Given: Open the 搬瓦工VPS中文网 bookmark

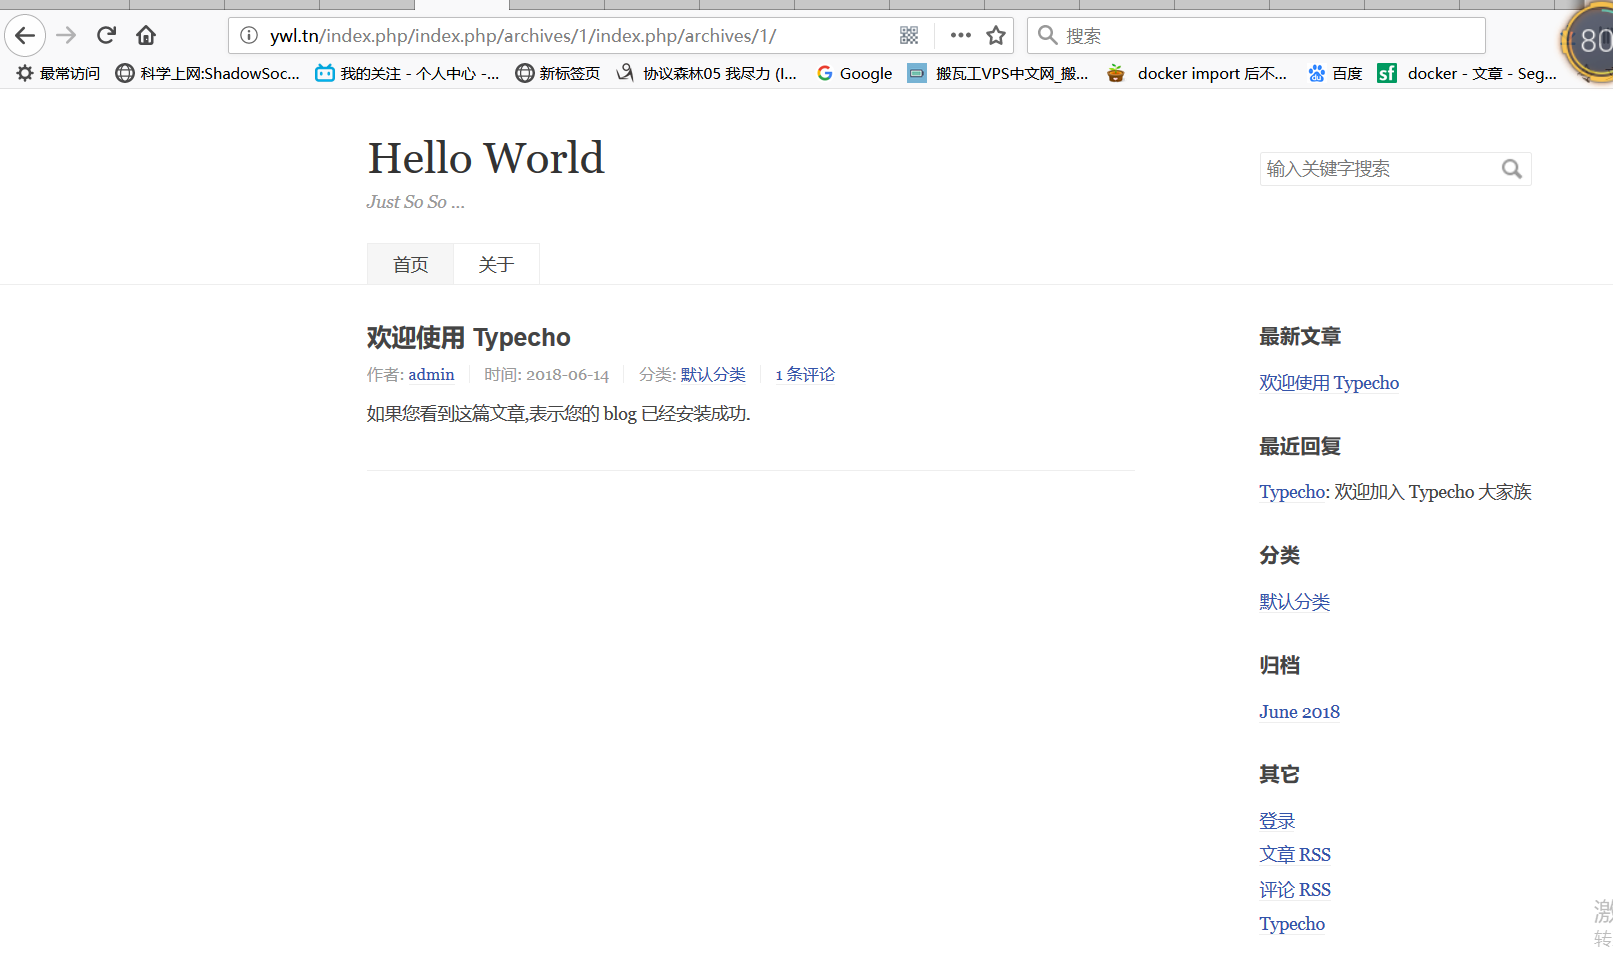Looking at the screenshot, I should tap(998, 73).
